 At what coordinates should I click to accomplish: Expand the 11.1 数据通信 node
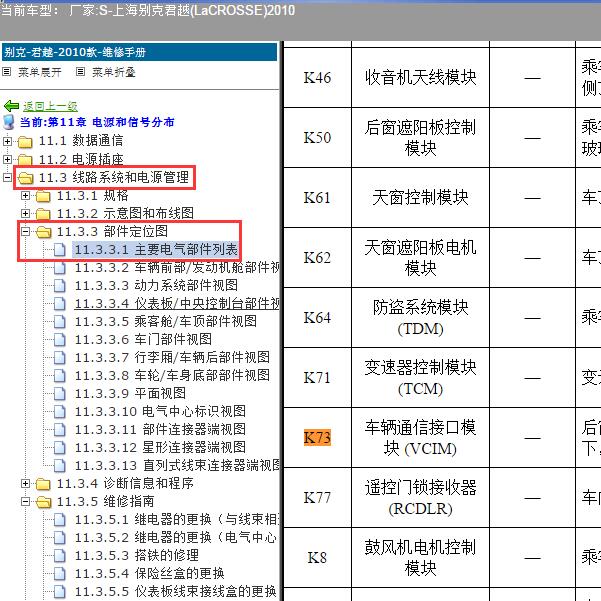point(7,141)
